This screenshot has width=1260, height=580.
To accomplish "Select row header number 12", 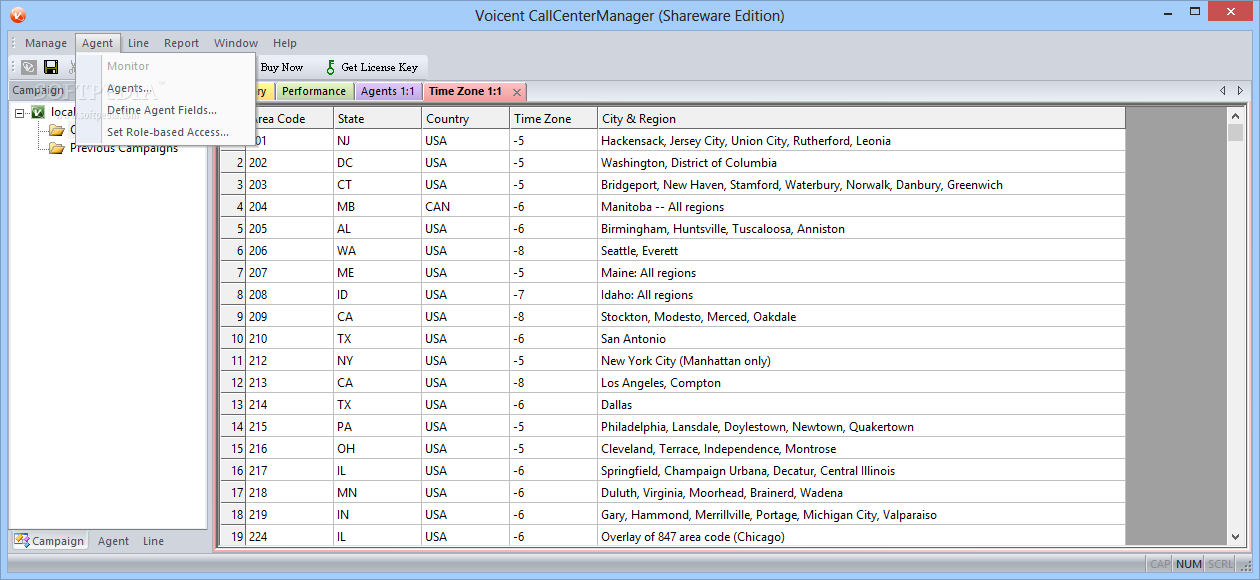I will click(x=233, y=383).
